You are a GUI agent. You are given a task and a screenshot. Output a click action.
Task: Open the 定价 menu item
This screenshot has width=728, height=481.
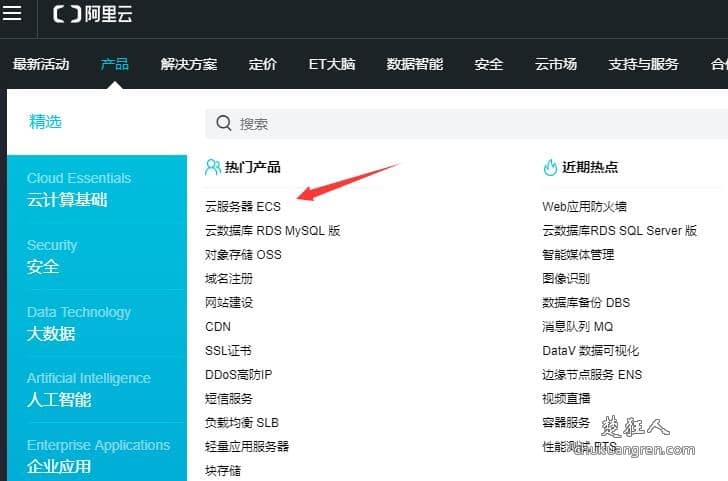(262, 64)
